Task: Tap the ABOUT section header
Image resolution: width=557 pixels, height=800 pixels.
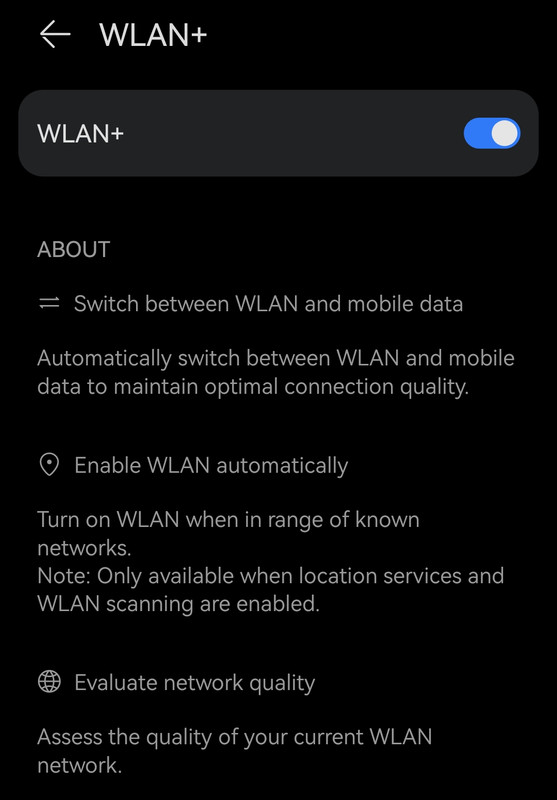Action: coord(73,249)
